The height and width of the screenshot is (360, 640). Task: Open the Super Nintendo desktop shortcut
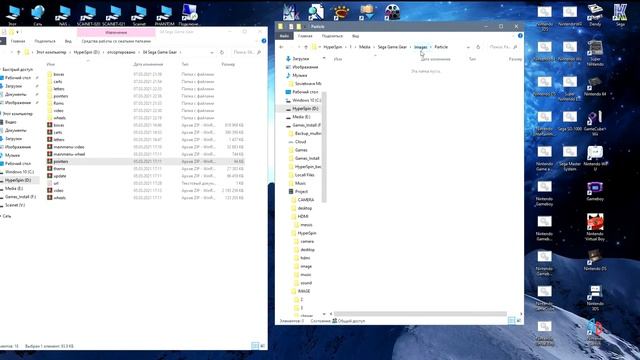click(x=595, y=53)
